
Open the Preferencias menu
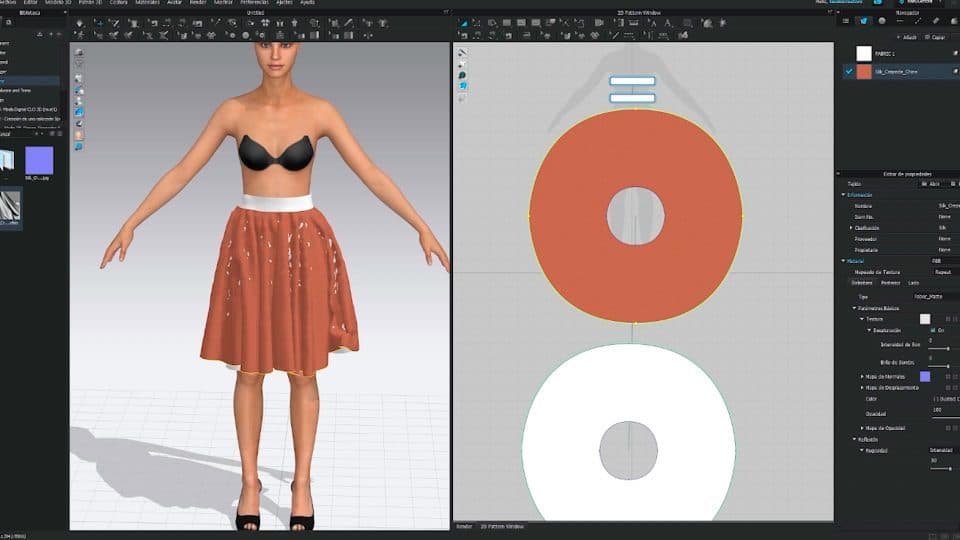[254, 2]
